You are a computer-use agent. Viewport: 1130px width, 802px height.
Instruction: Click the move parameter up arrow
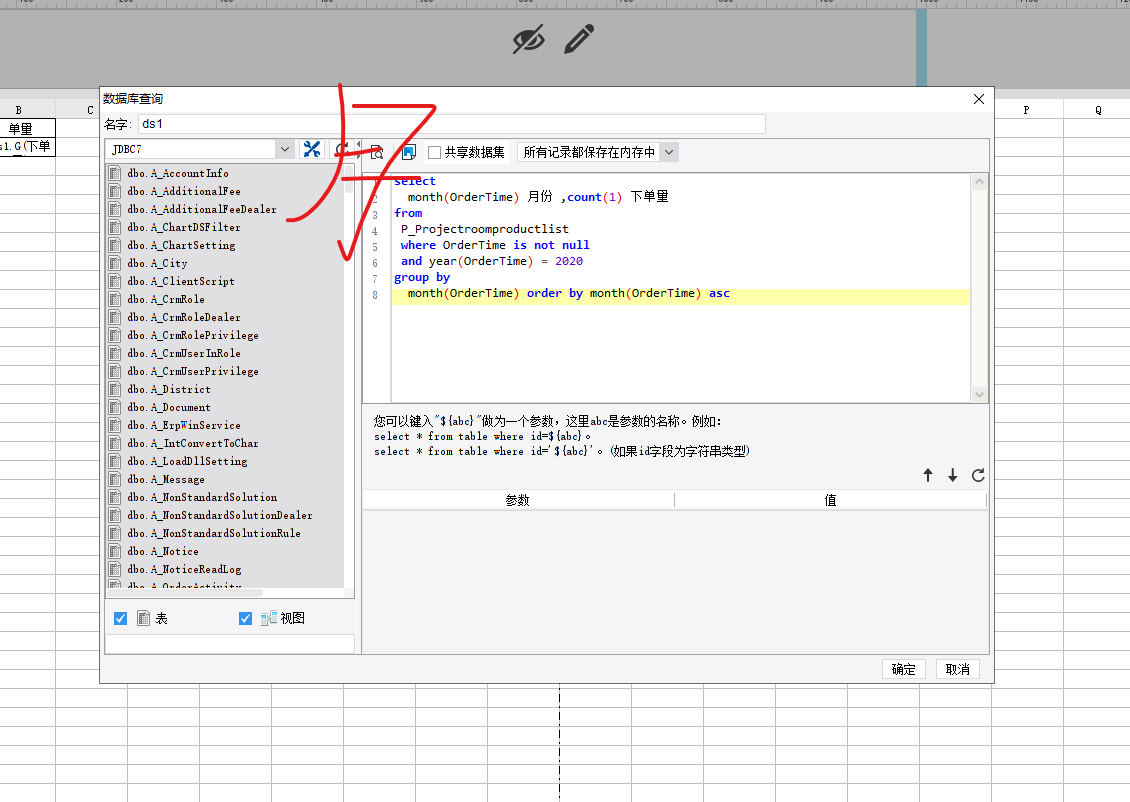[x=928, y=476]
